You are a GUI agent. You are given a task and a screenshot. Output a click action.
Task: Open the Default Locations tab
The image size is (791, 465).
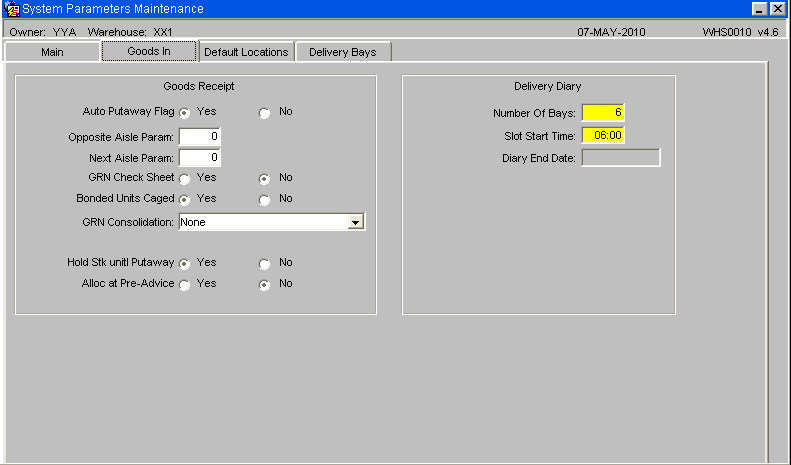pos(246,52)
